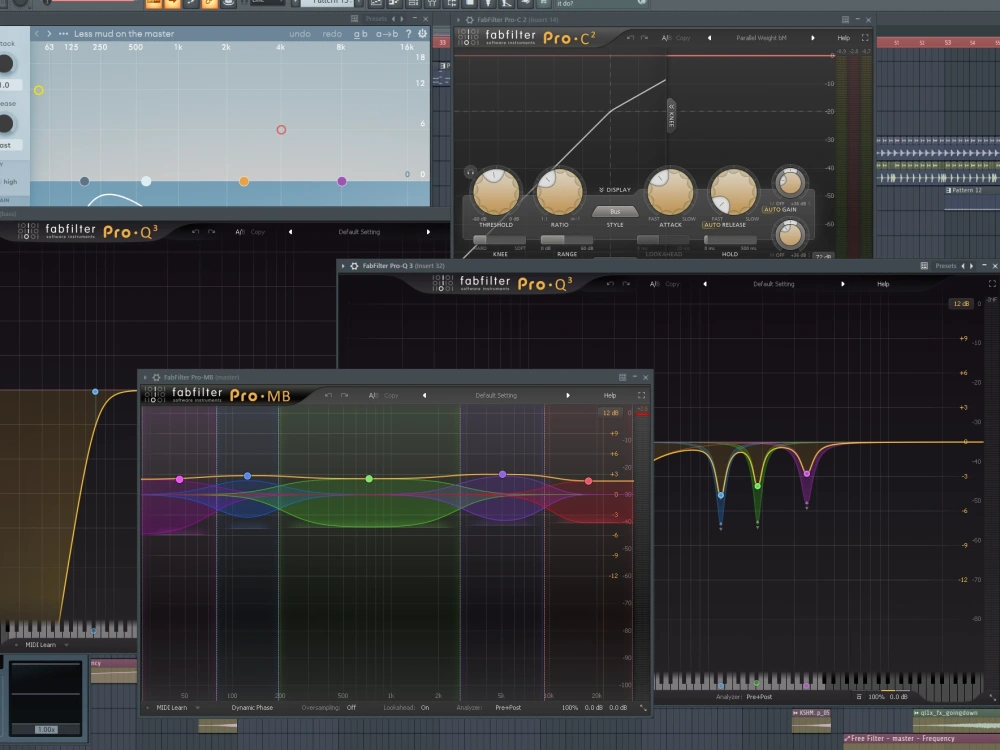Open help question mark in blue EQ

pyautogui.click(x=409, y=34)
